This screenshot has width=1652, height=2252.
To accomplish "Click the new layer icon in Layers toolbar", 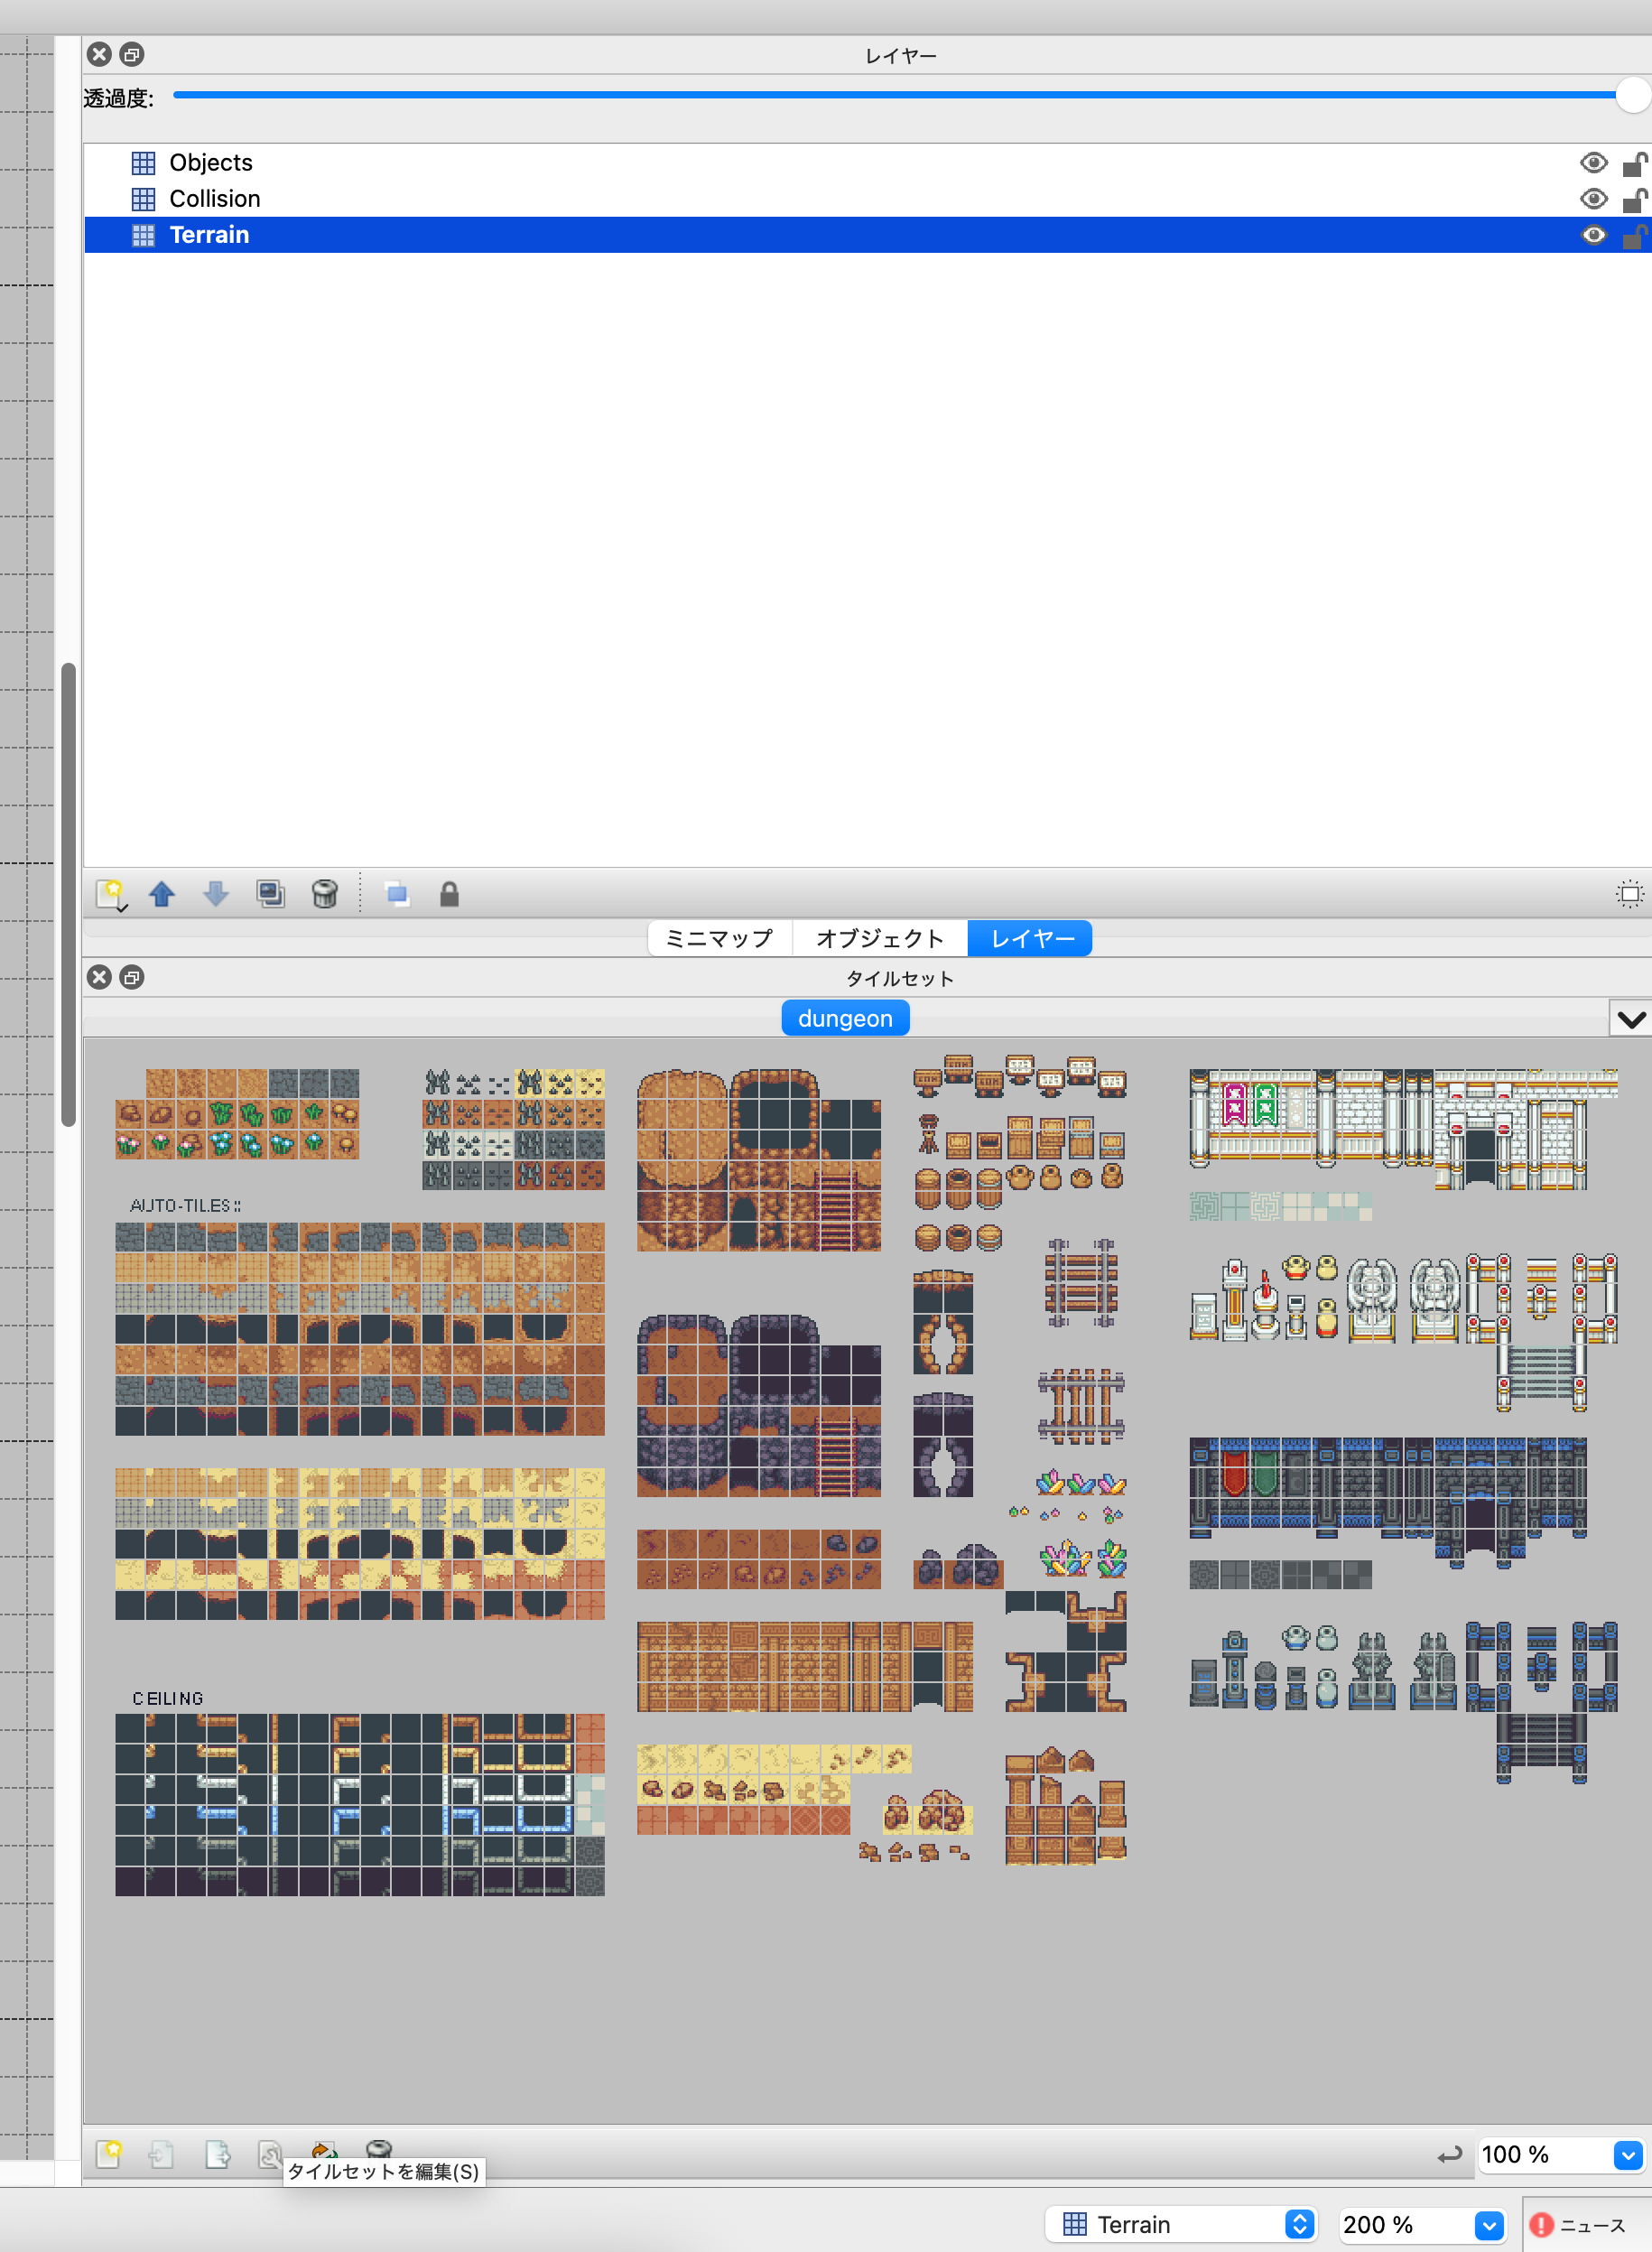I will point(110,893).
